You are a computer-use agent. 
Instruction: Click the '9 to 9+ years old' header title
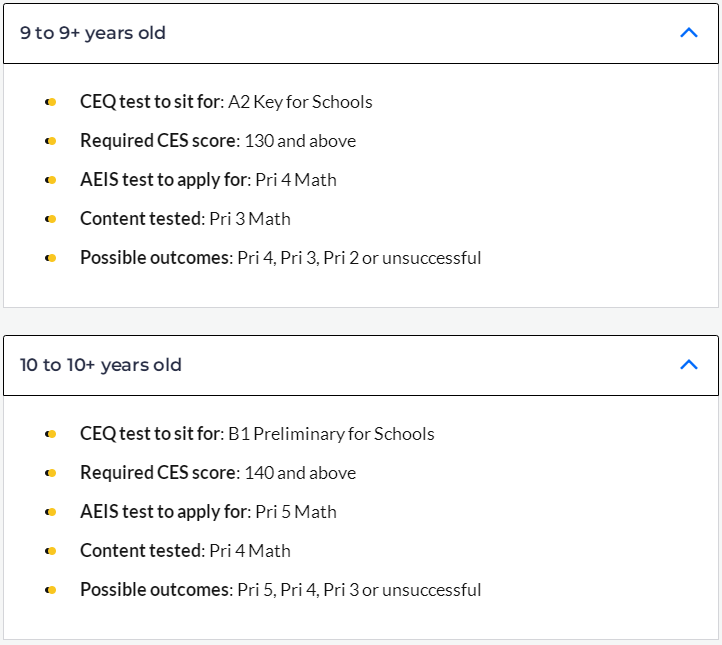point(93,33)
